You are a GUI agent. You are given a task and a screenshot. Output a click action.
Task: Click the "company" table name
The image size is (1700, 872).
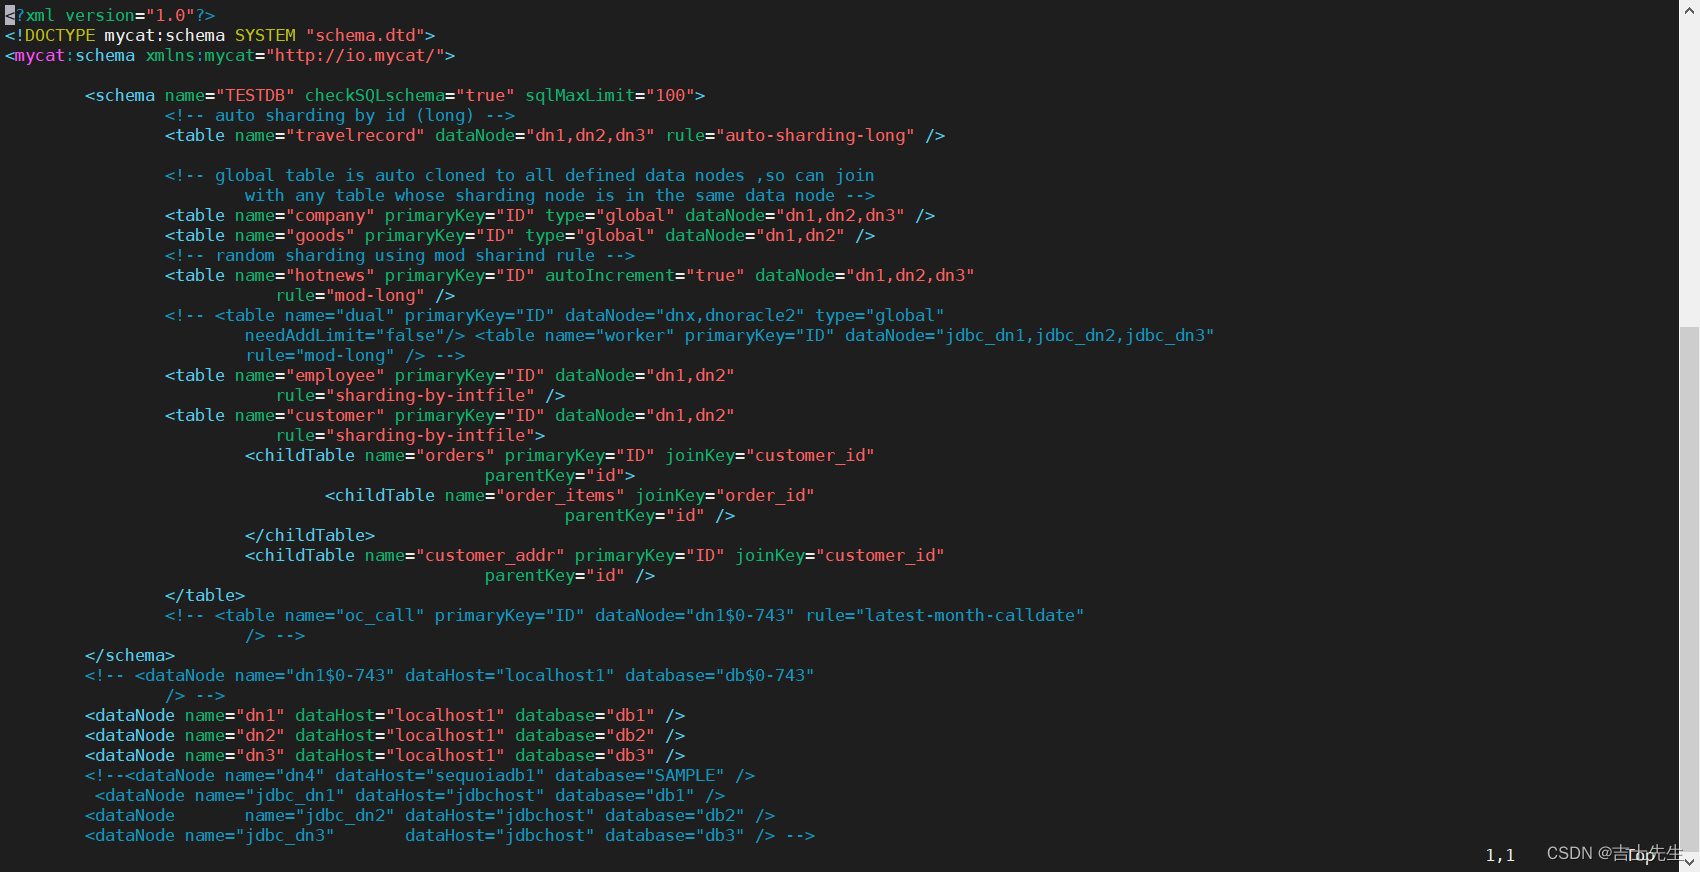point(330,215)
